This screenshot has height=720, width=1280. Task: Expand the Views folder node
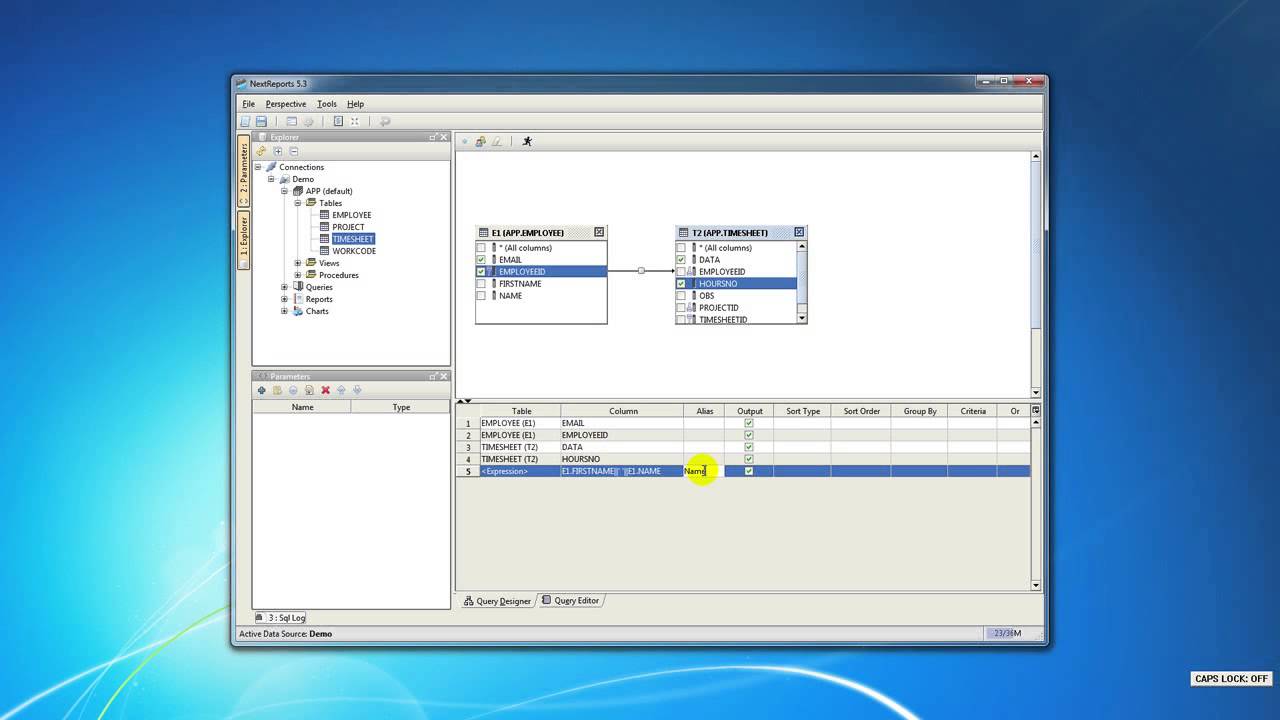pos(297,263)
